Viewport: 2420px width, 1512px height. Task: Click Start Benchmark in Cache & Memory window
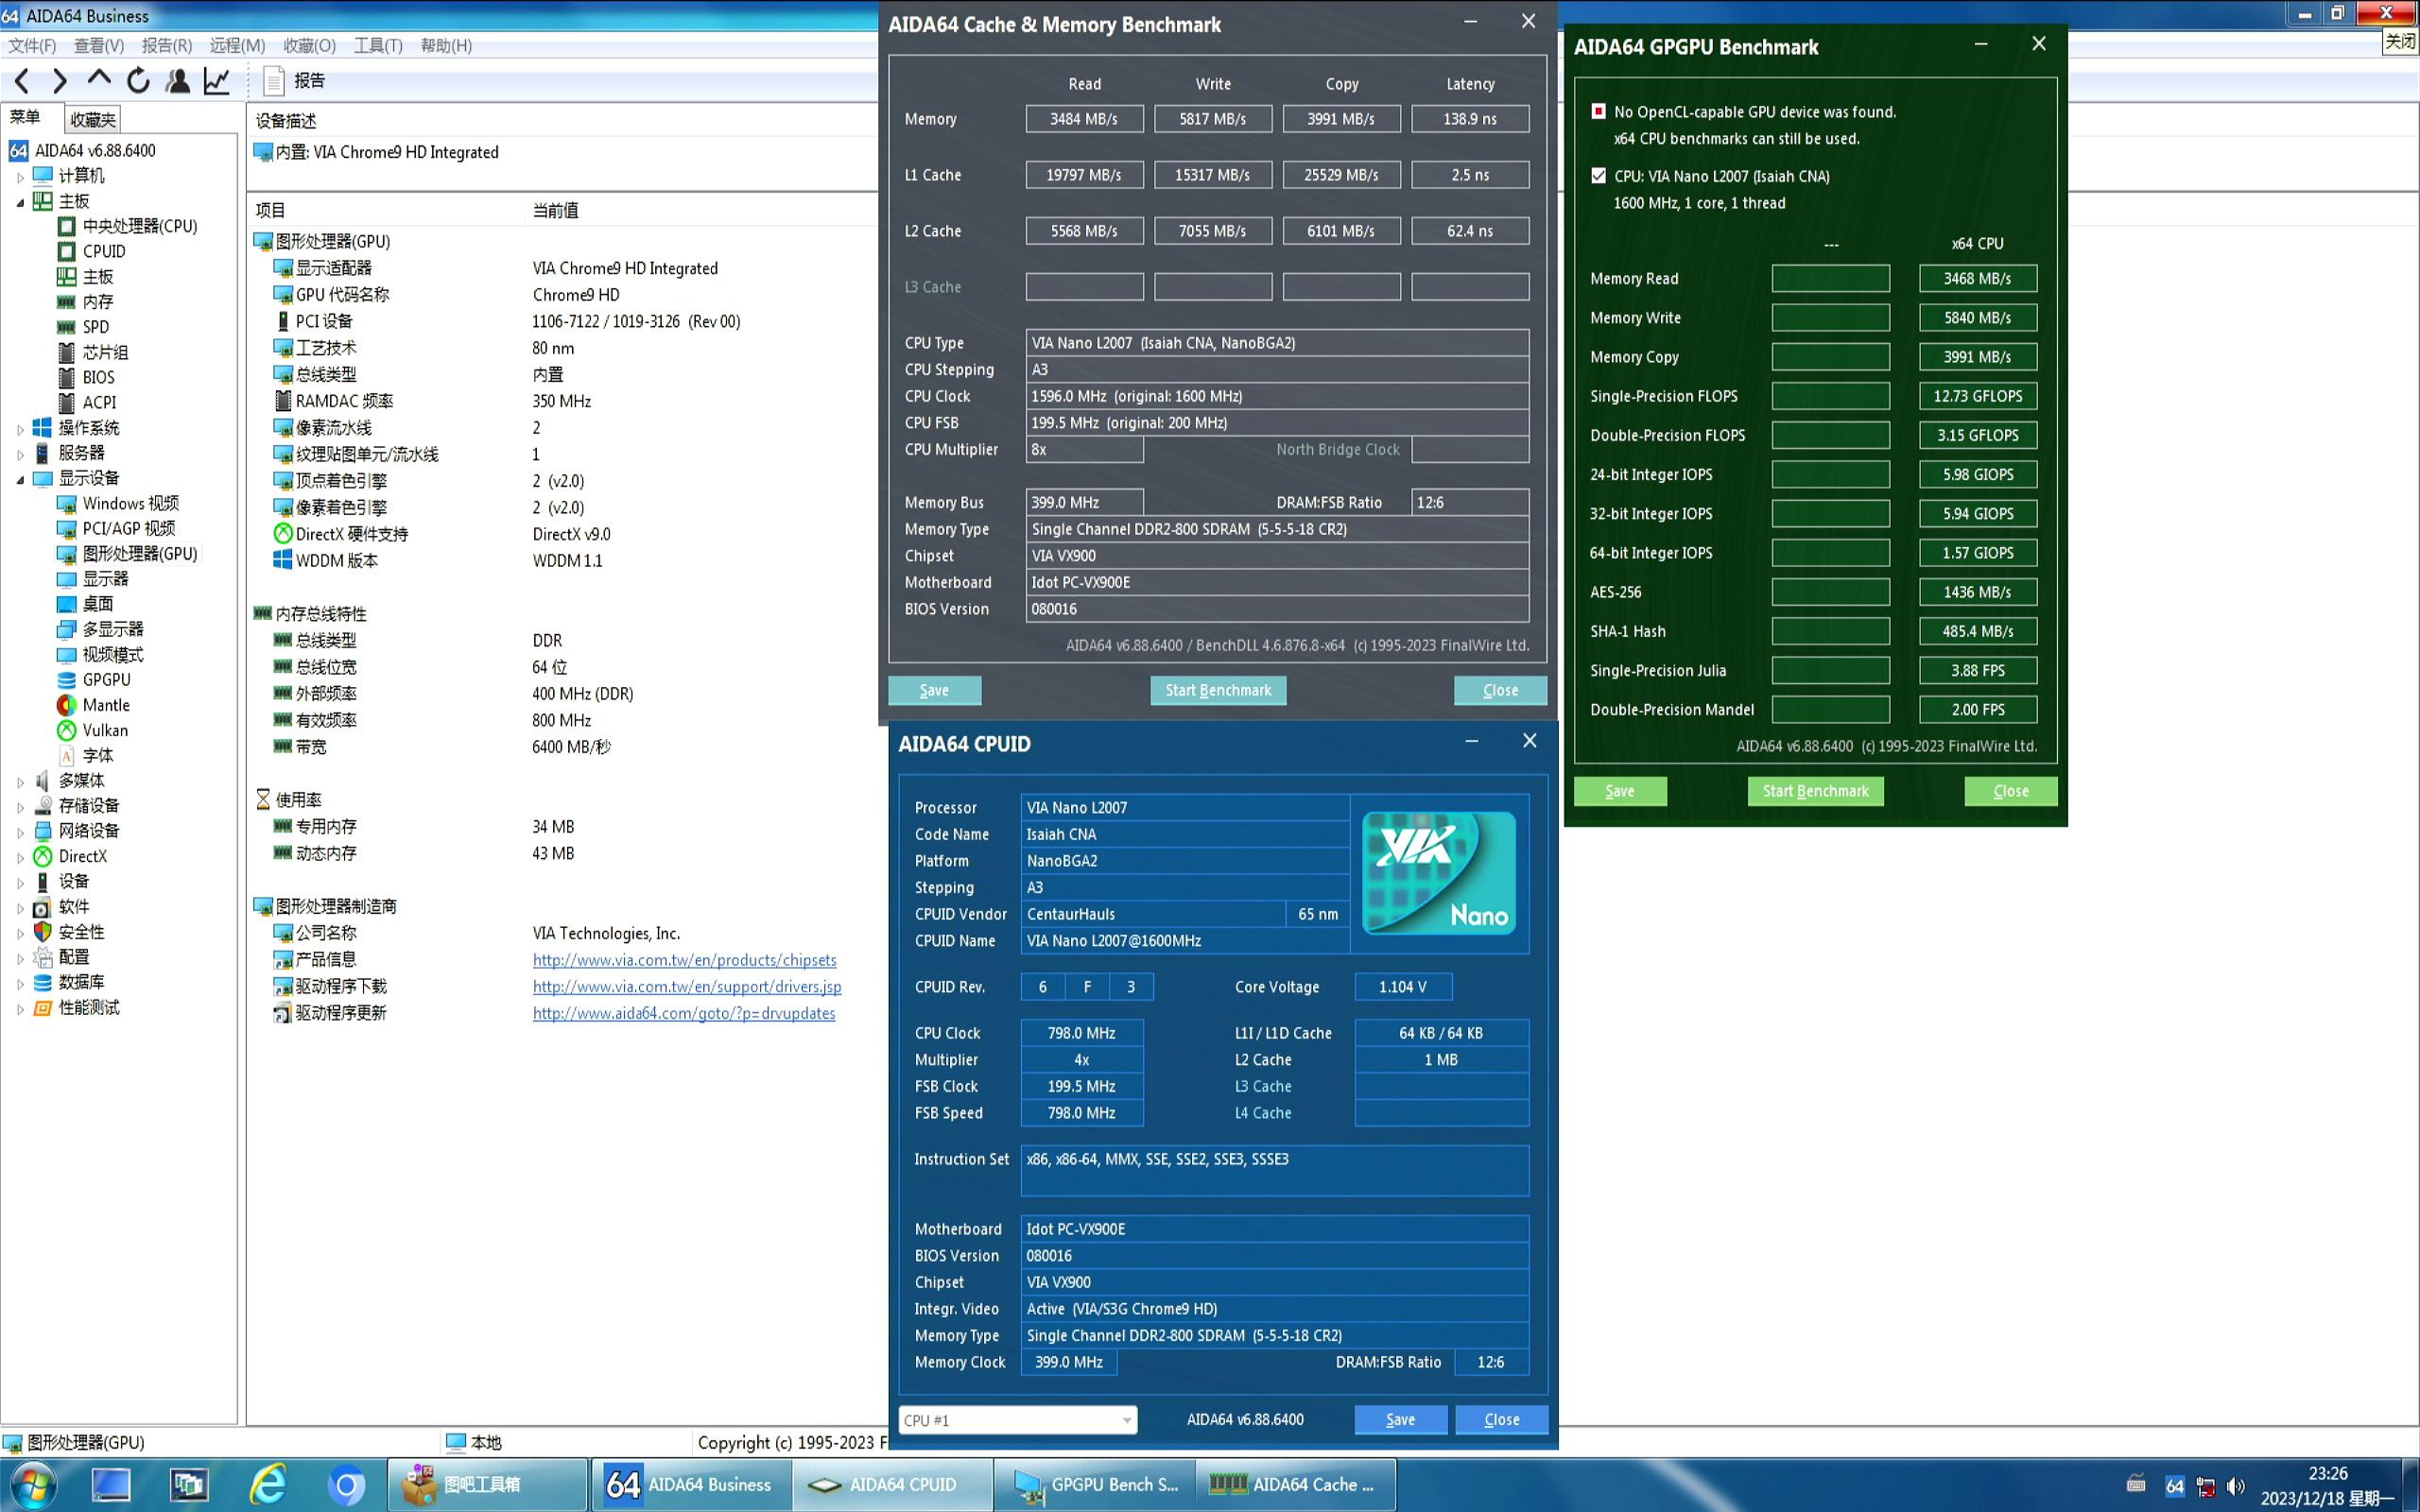pyautogui.click(x=1217, y=690)
